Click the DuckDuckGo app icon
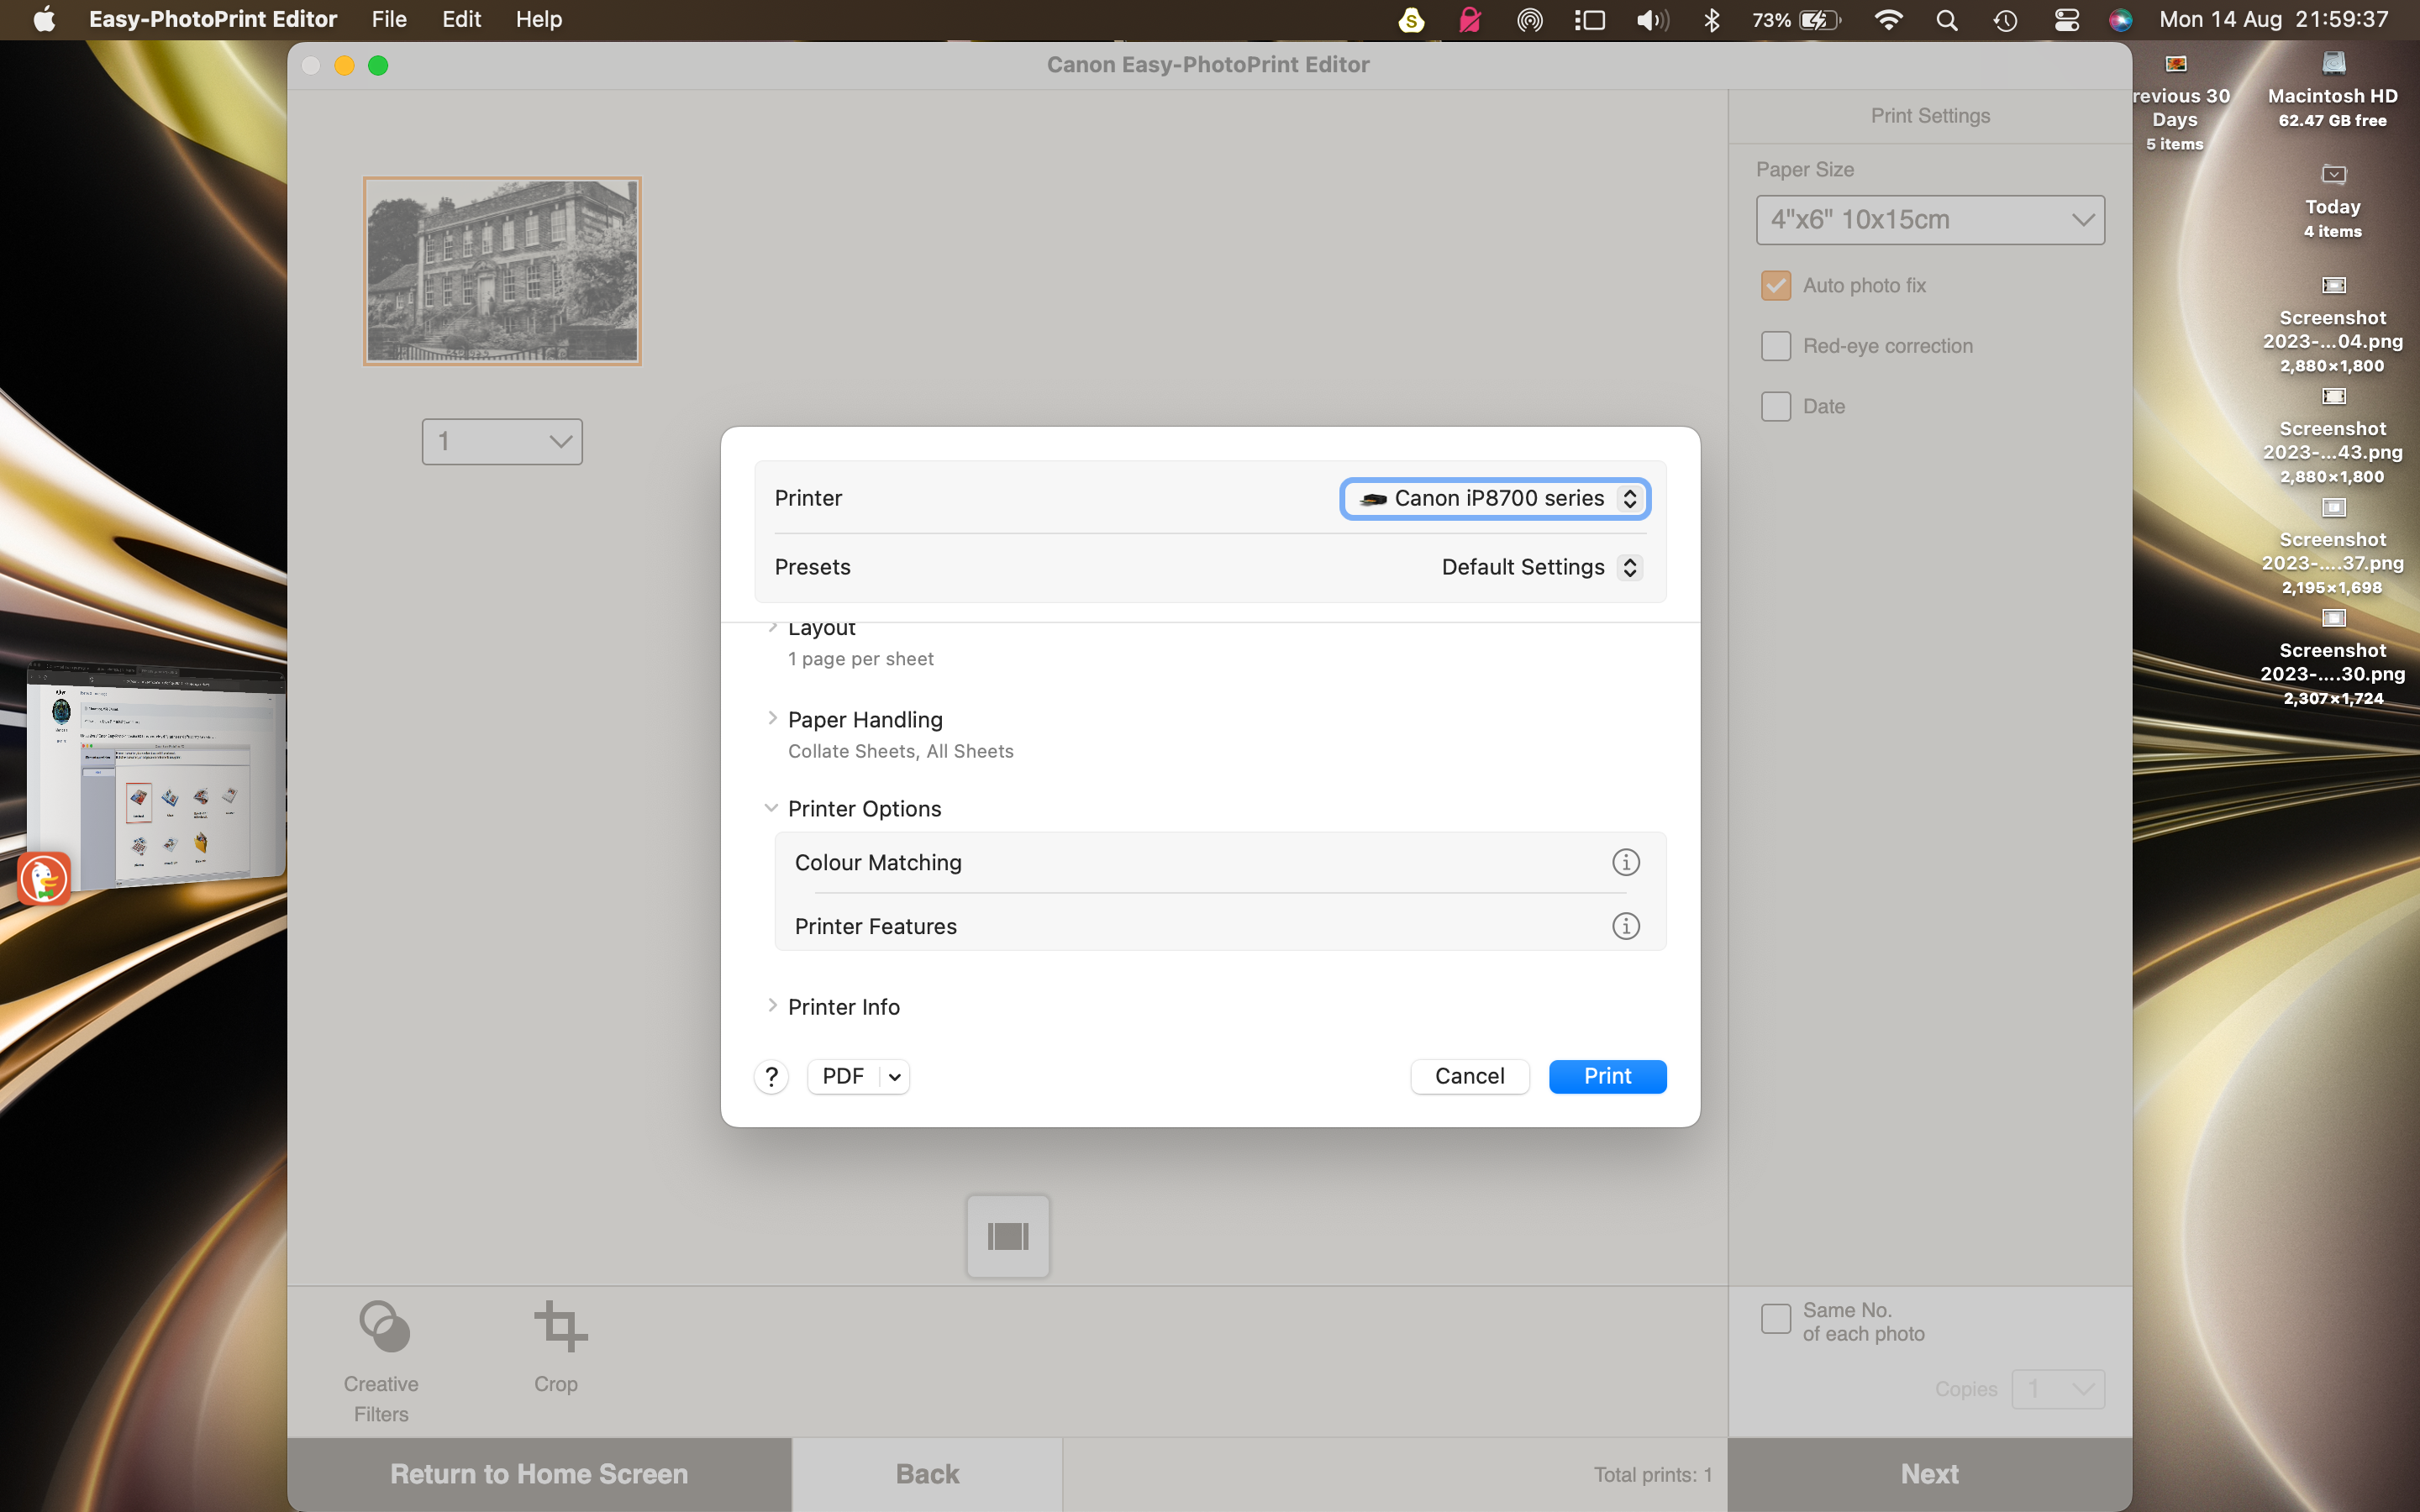 (x=44, y=878)
